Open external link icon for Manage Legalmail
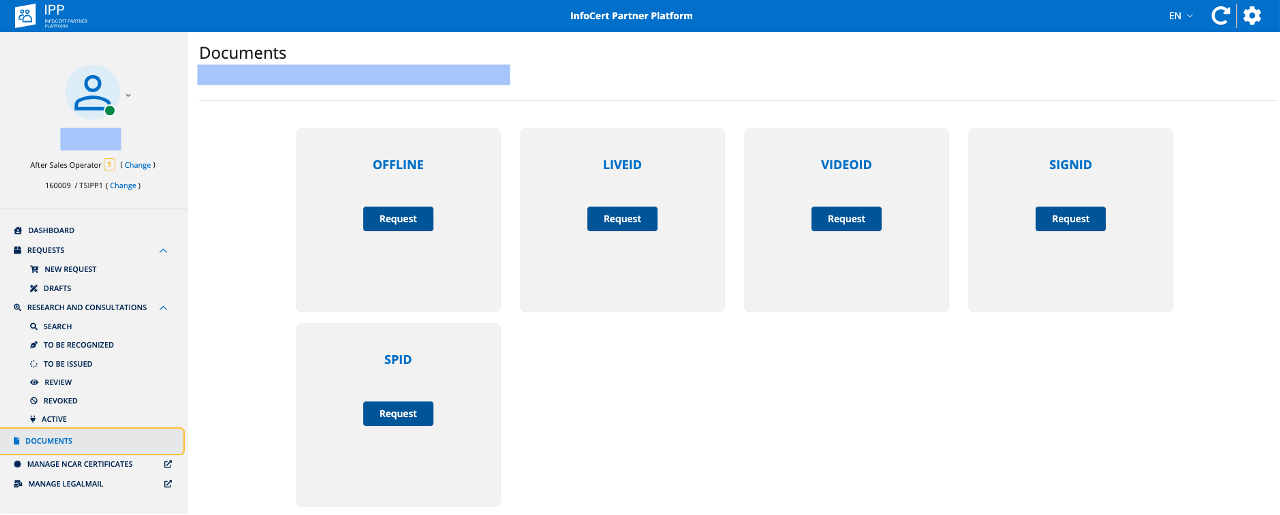The image size is (1280, 515). (168, 484)
